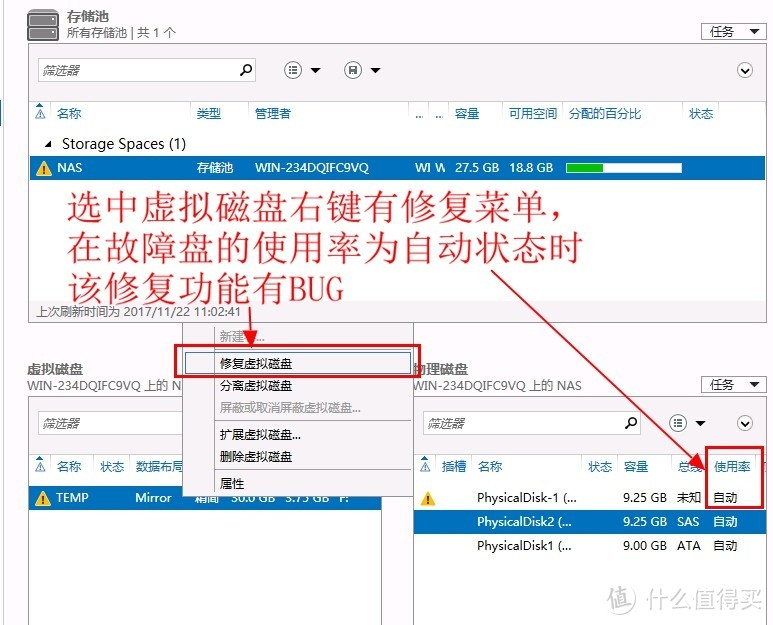Viewport: 773px width, 625px height.
Task: Click the save query disk icon in storage pools
Action: tap(353, 70)
